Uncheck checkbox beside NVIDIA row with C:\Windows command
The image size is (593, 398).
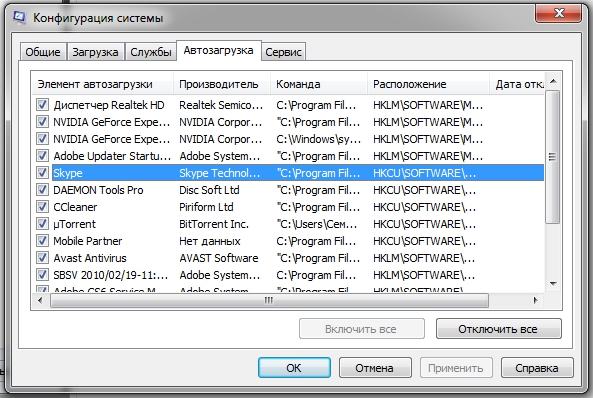tap(42, 139)
